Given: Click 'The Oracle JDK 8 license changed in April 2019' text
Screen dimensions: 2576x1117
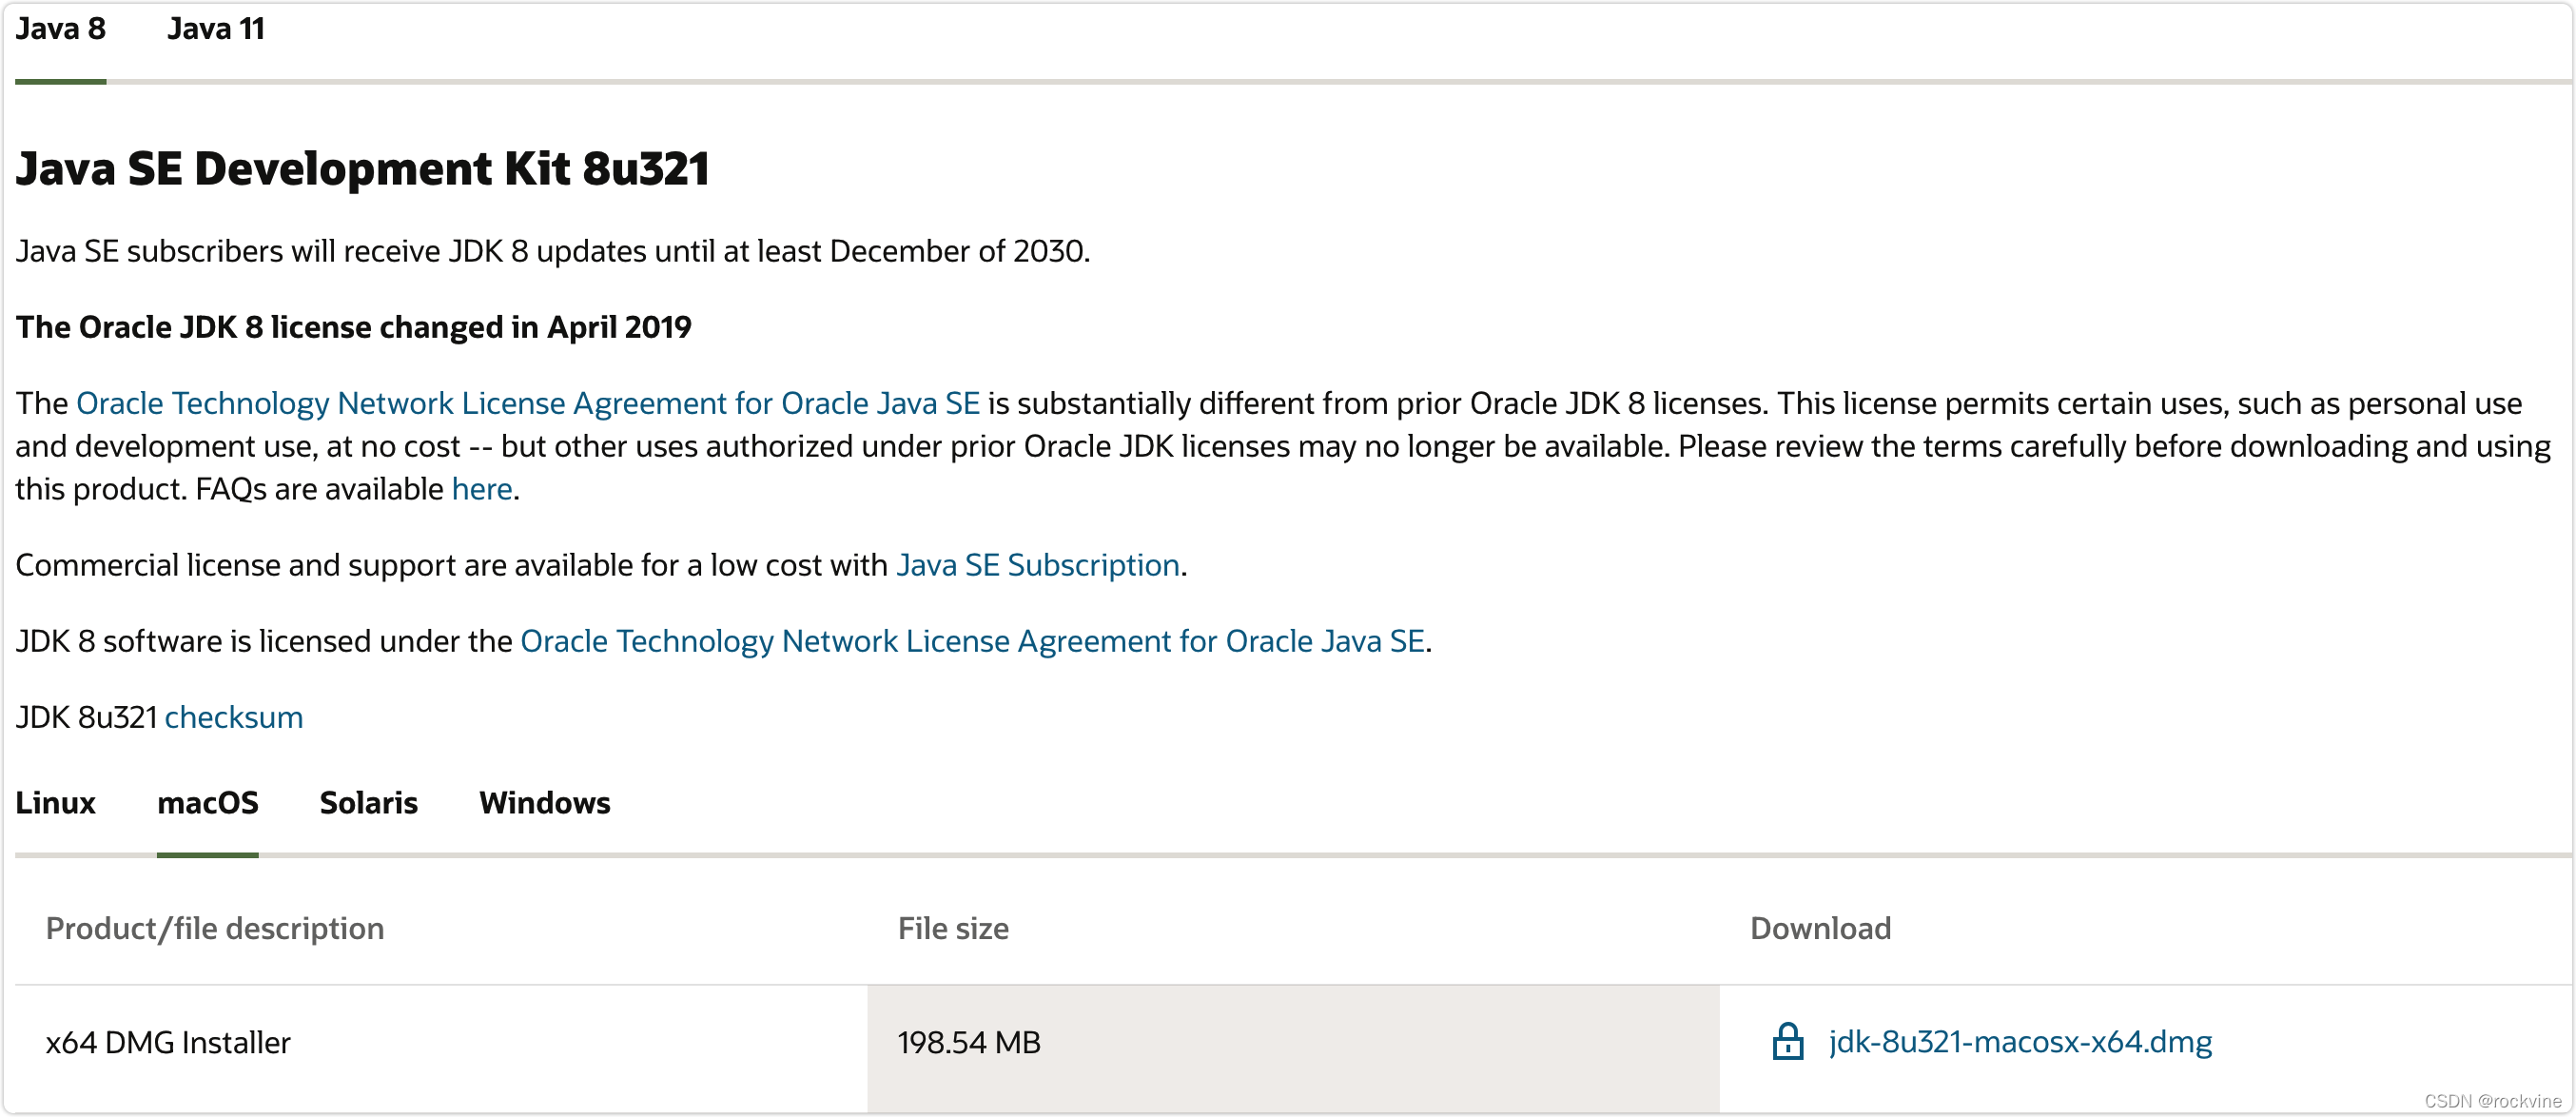Looking at the screenshot, I should 353,327.
